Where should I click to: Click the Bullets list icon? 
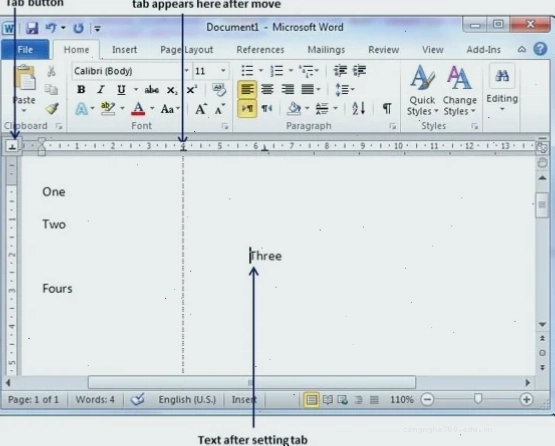(247, 70)
